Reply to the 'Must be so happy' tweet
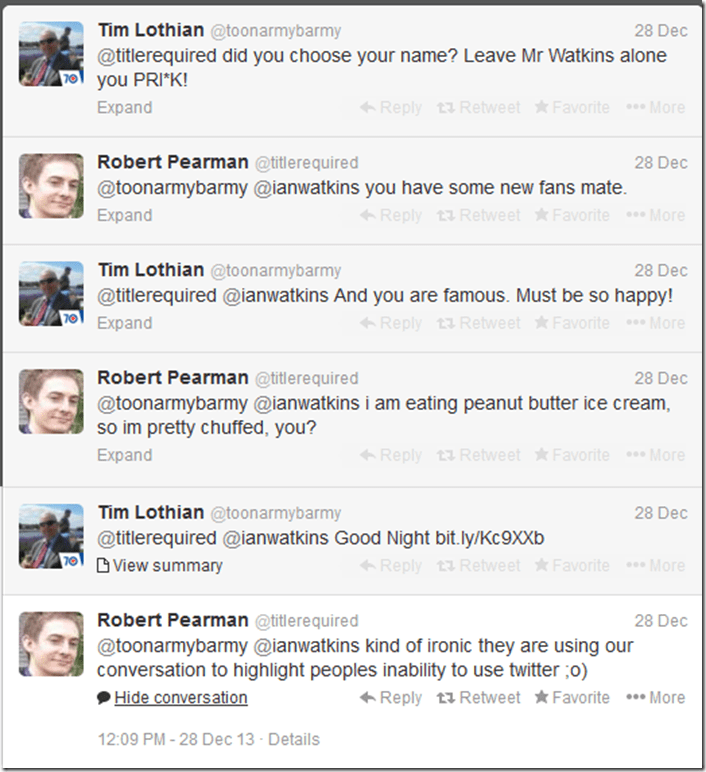706x772 pixels. pyautogui.click(x=391, y=323)
